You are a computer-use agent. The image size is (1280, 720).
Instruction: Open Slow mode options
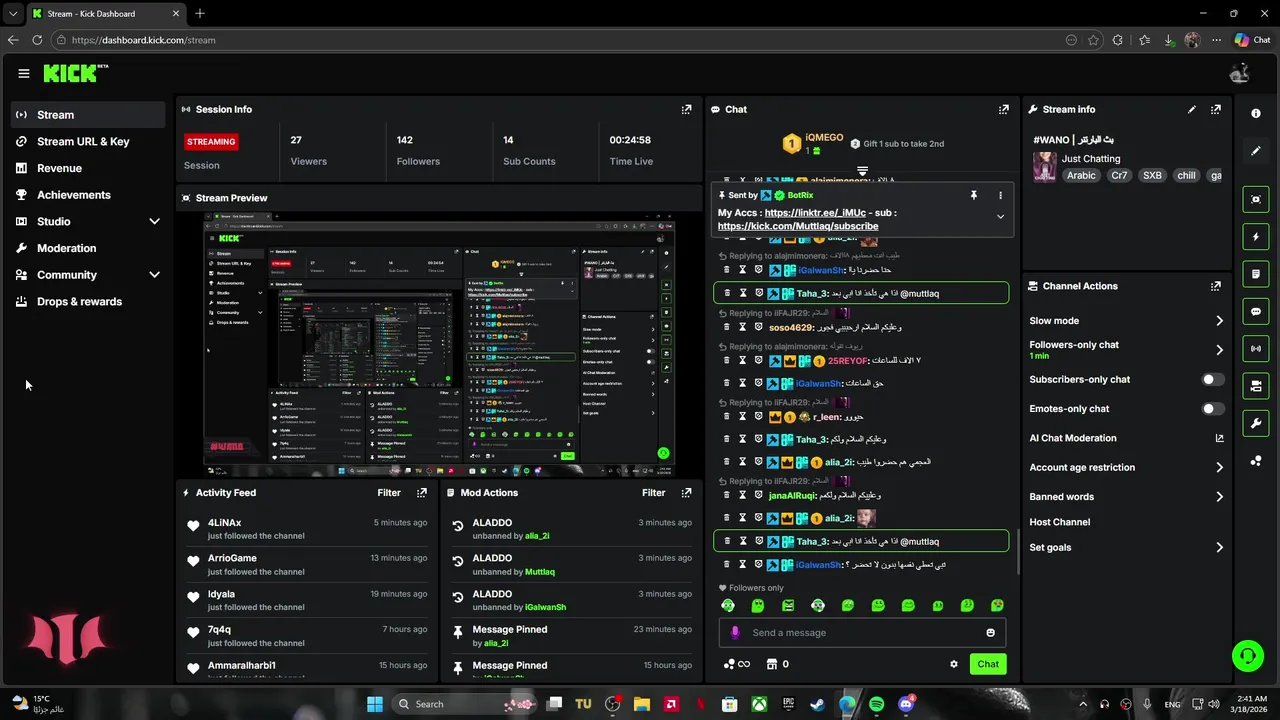point(1126,321)
